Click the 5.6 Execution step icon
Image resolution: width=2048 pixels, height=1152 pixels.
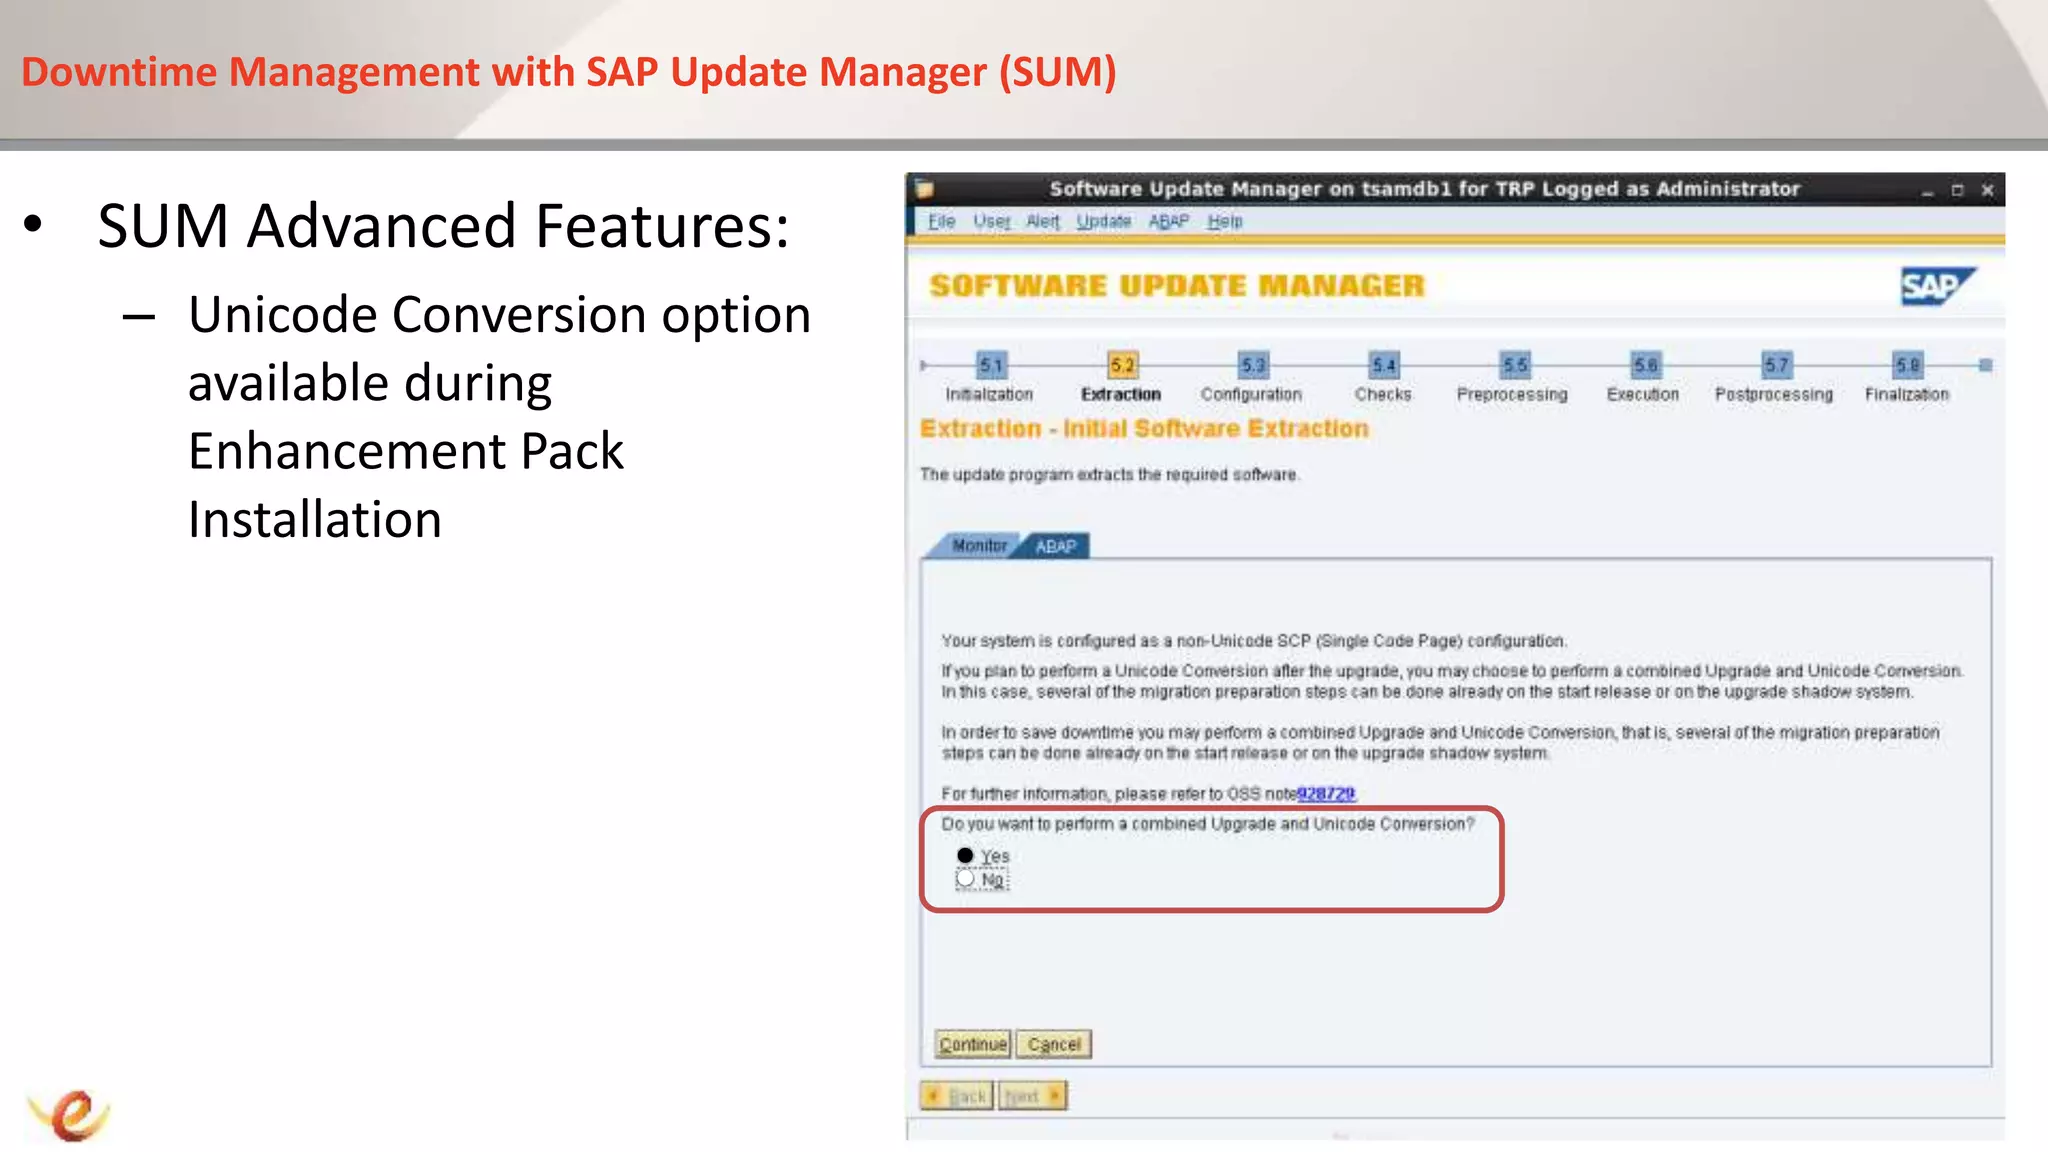1645,365
